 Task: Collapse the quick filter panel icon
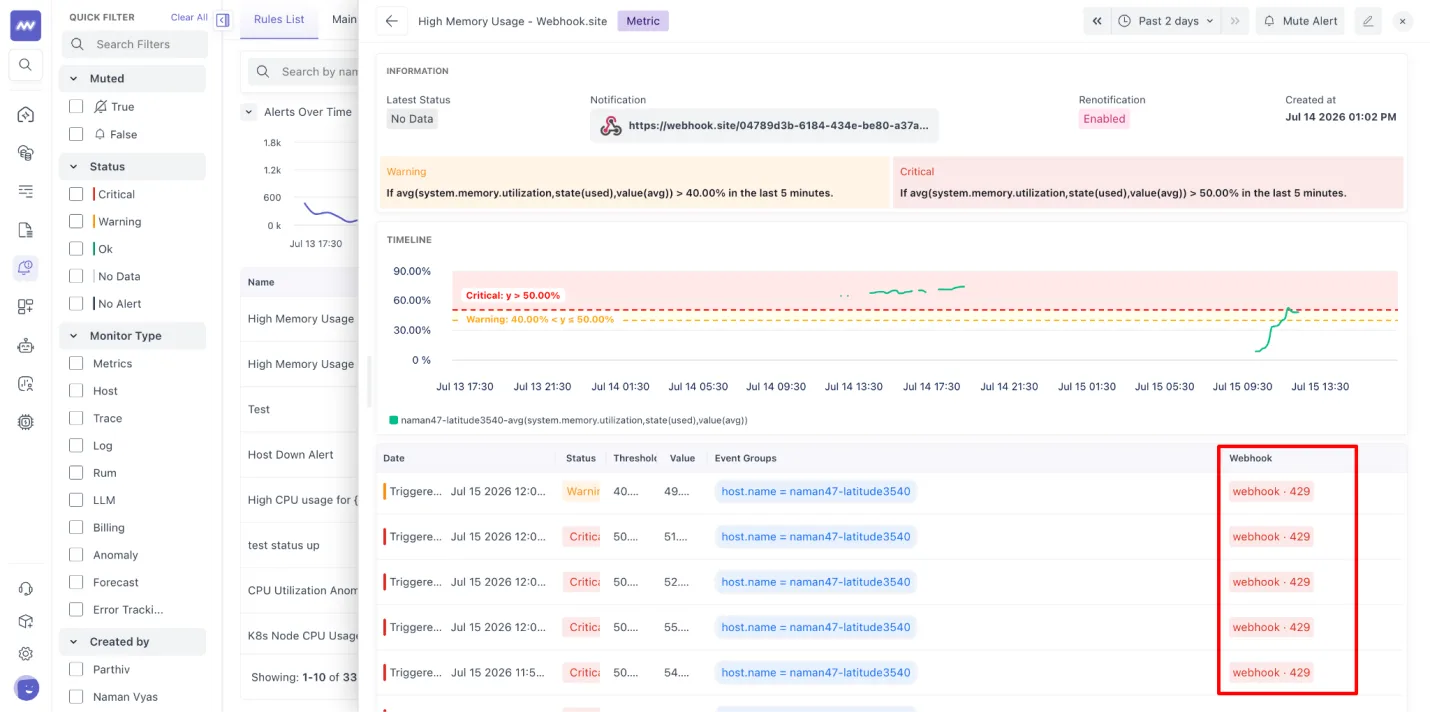pyautogui.click(x=223, y=20)
